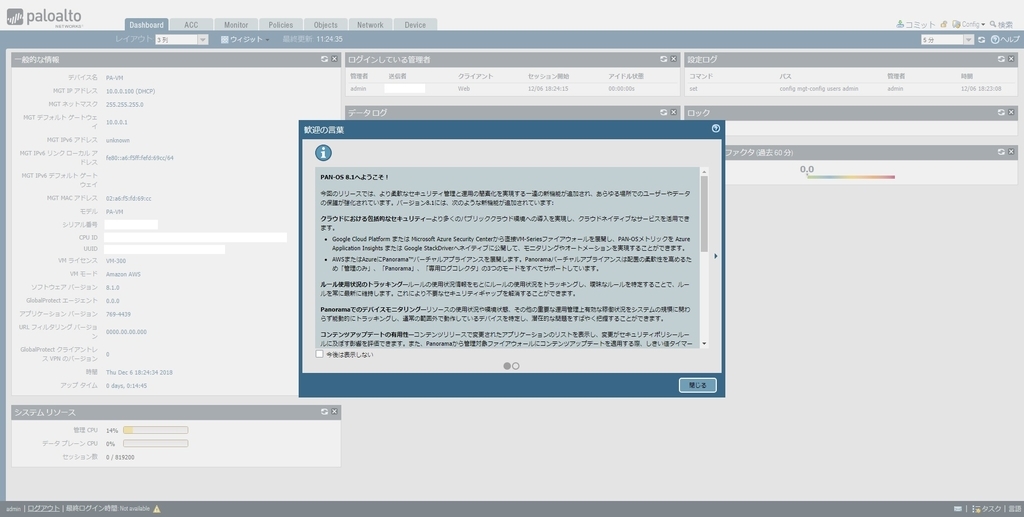Image resolution: width=1024 pixels, height=517 pixels.
Task: Refresh the システムリソース widget
Action: coord(325,411)
